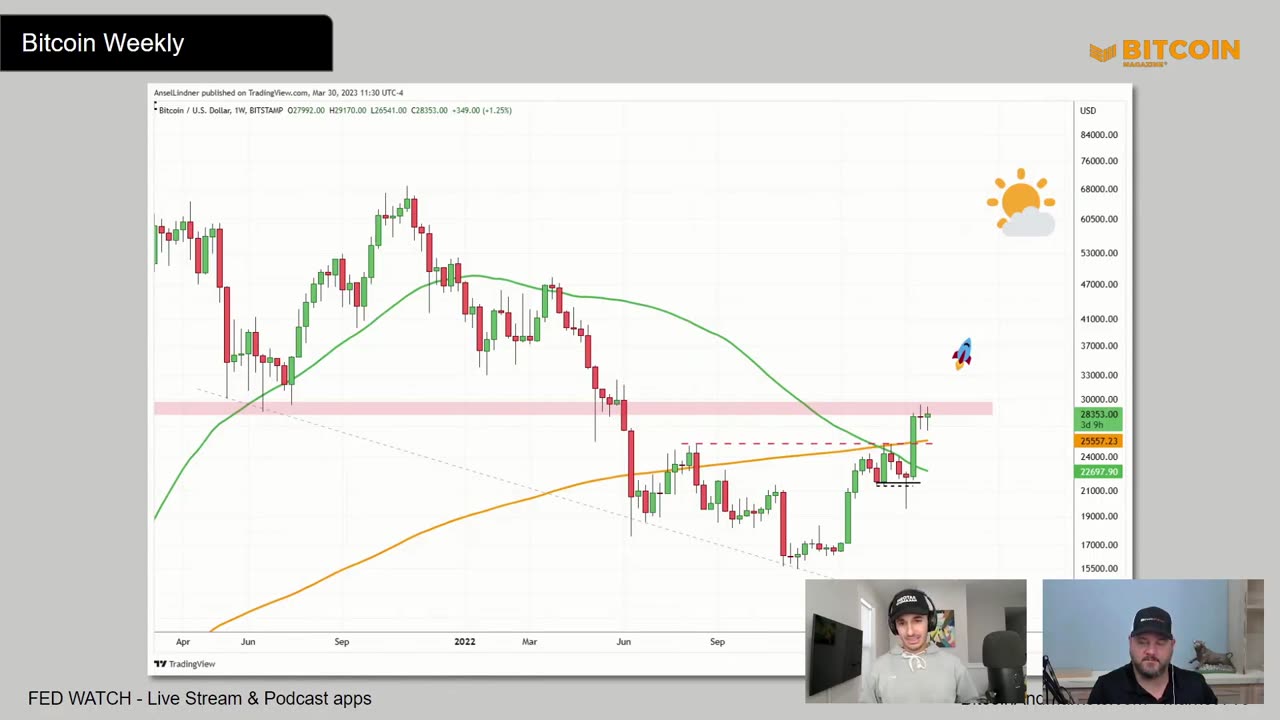
Task: Click the sun and cloud emoji
Action: 1021,202
